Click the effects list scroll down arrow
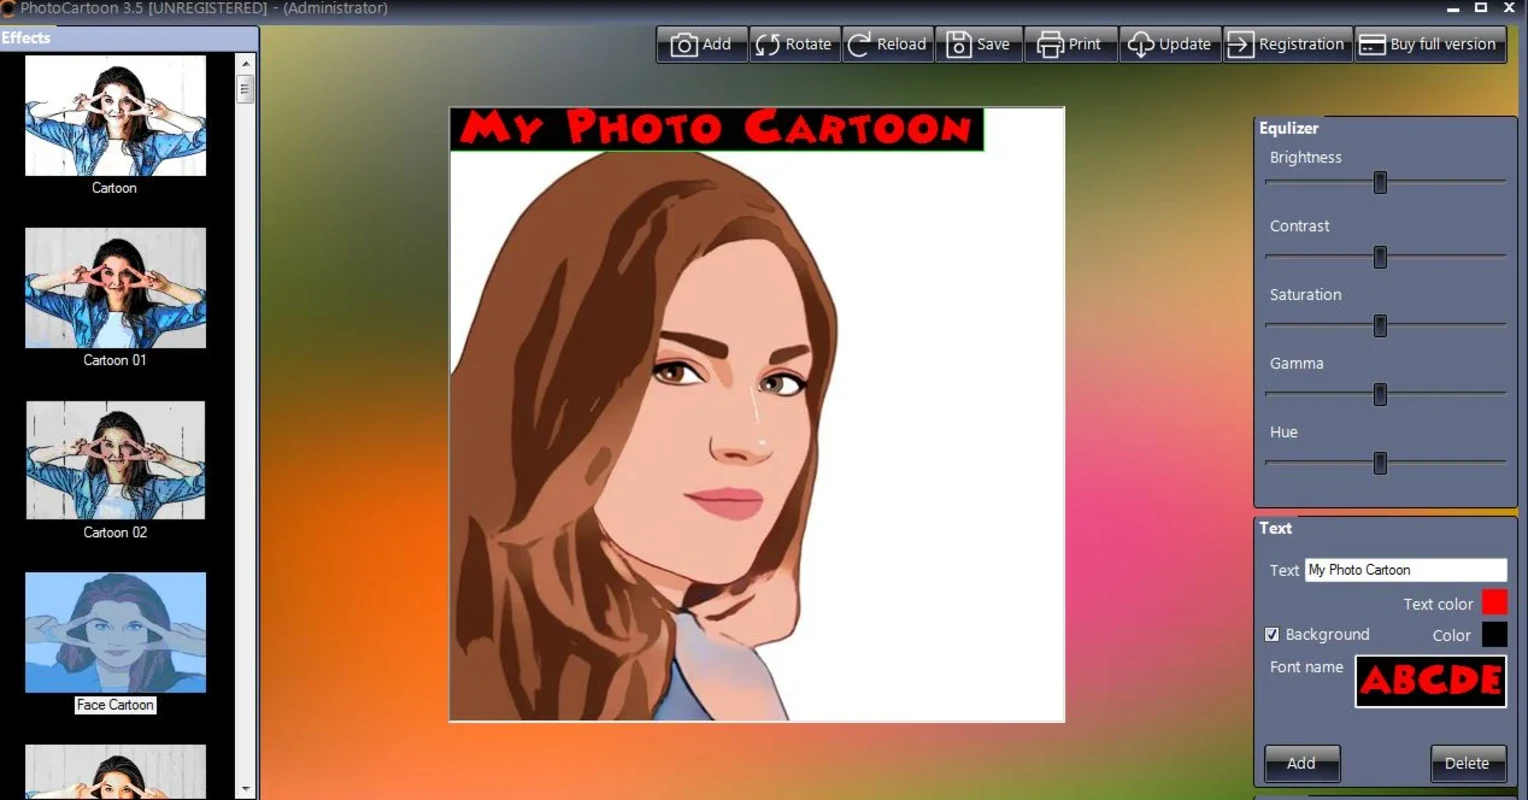This screenshot has height=800, width=1528. [x=246, y=789]
